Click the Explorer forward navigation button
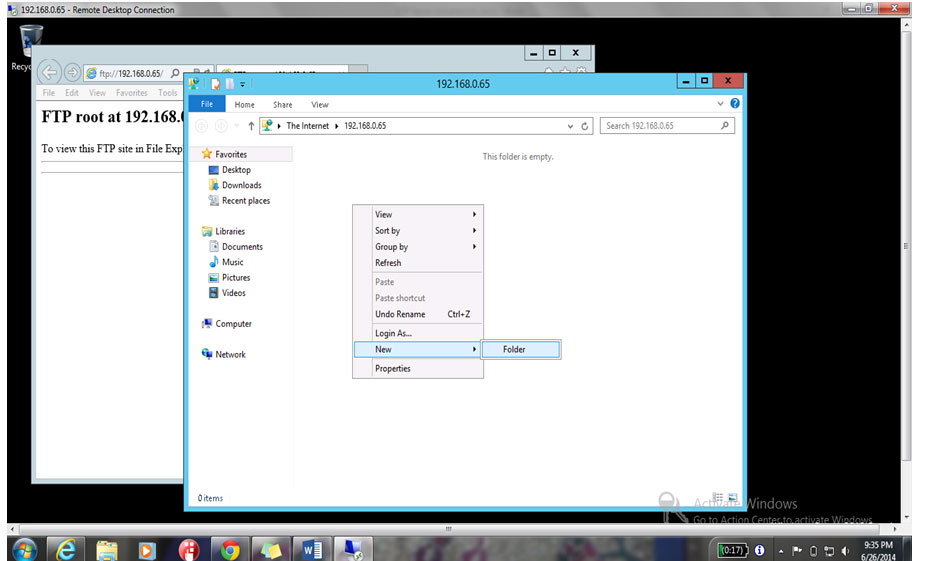Viewport: 926px width, 561px height. click(x=221, y=126)
